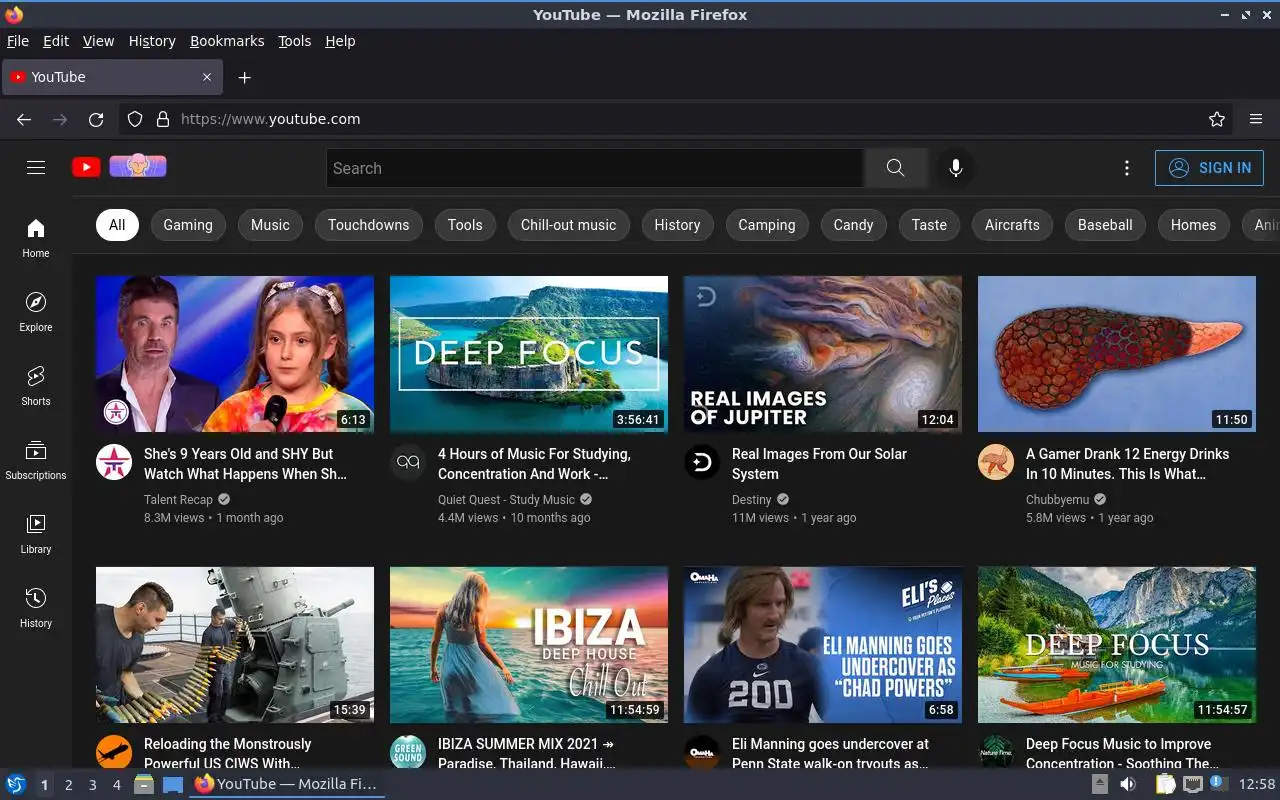
Task: Open the View menu
Action: (x=98, y=41)
